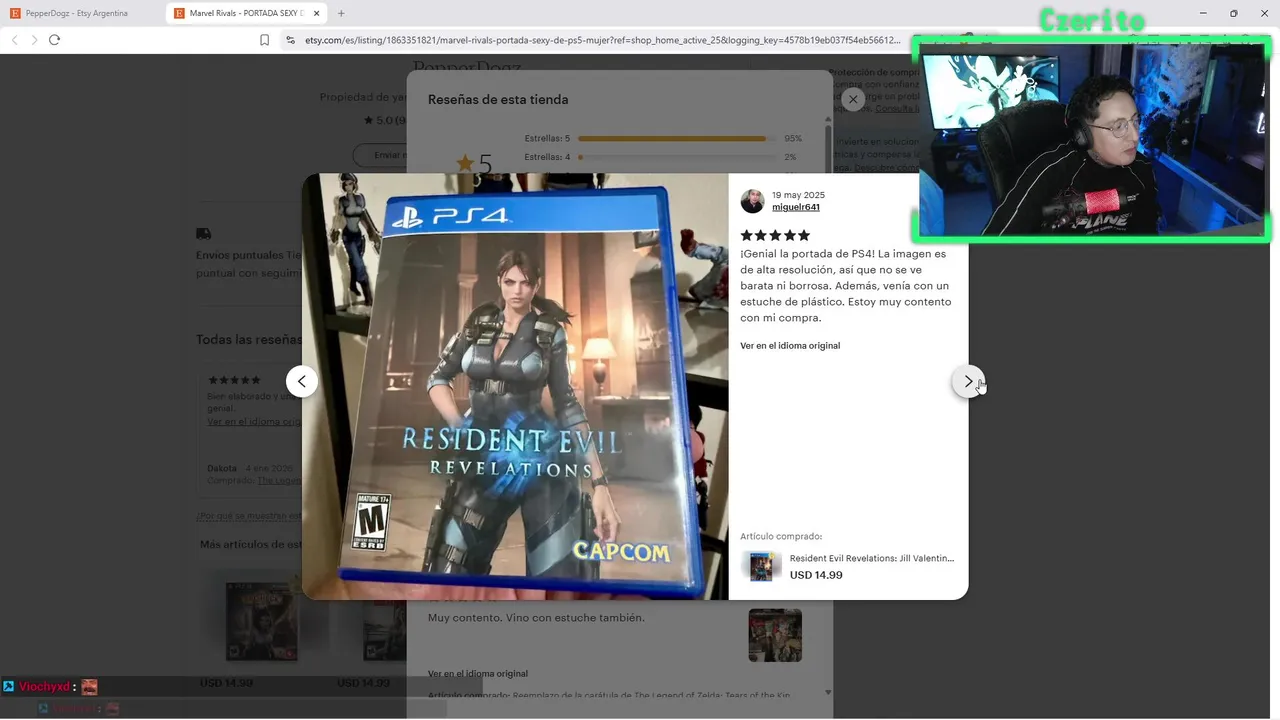This screenshot has width=1280, height=720.
Task: Click the star rating on Dakota's review
Action: click(234, 380)
